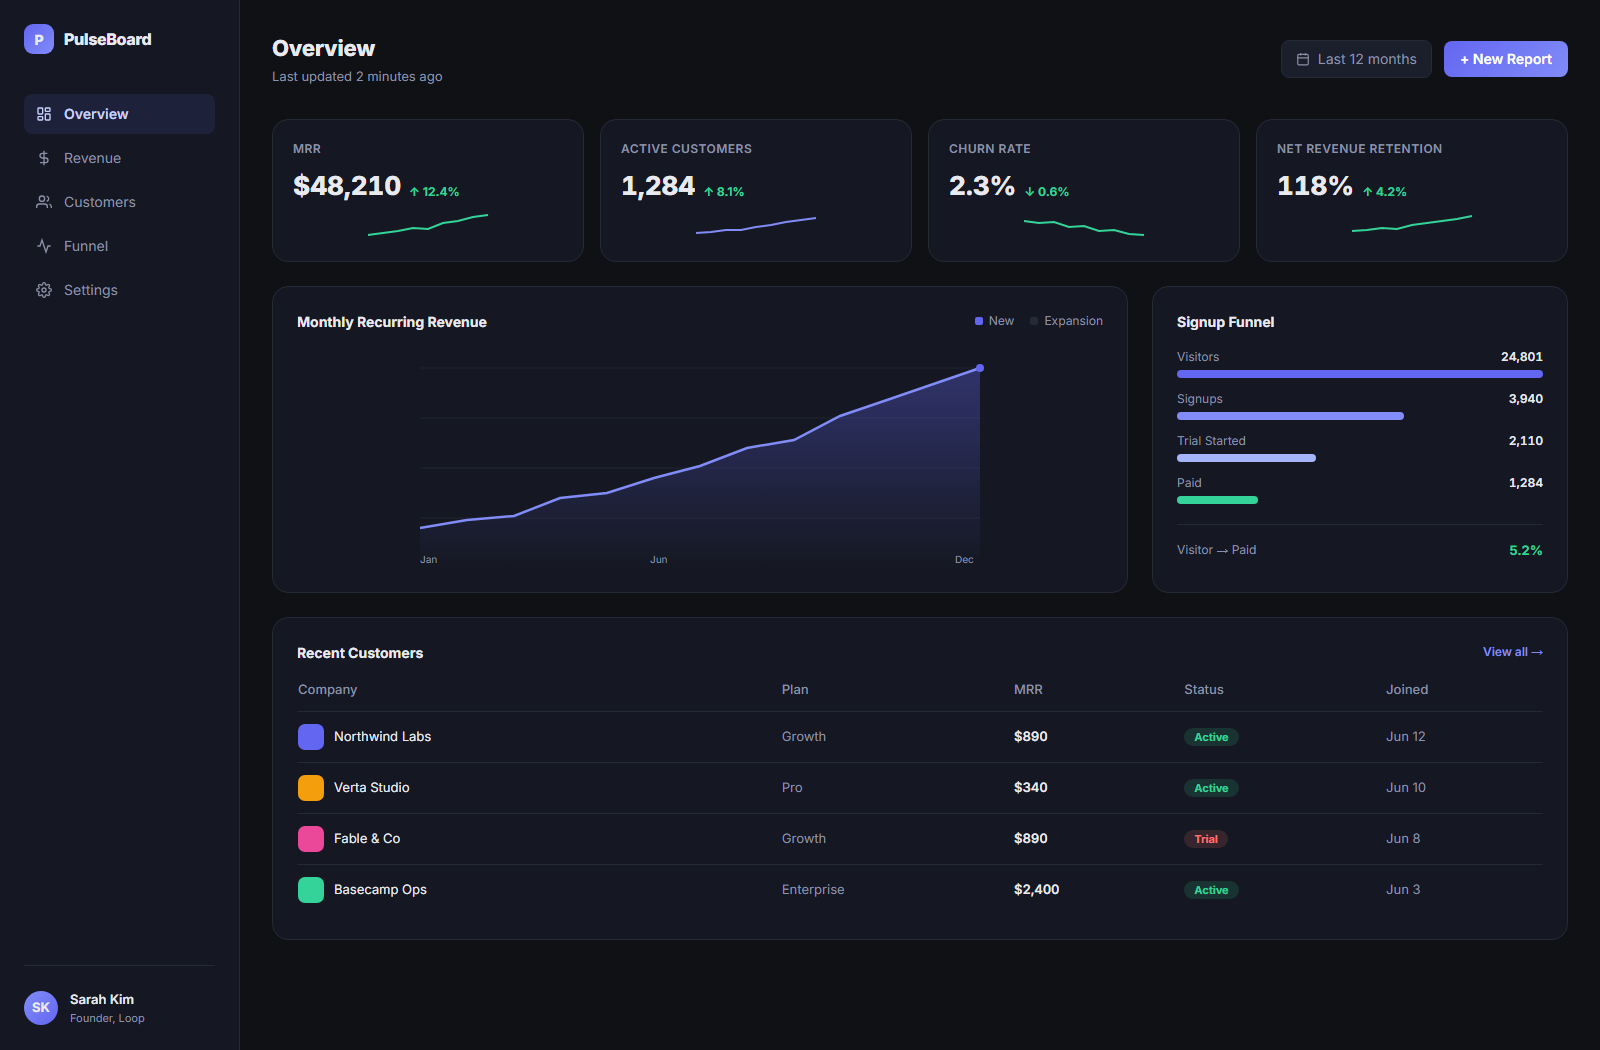Click the Enterprise plan cell
Screen dimensions: 1600x1050
[x=813, y=890]
